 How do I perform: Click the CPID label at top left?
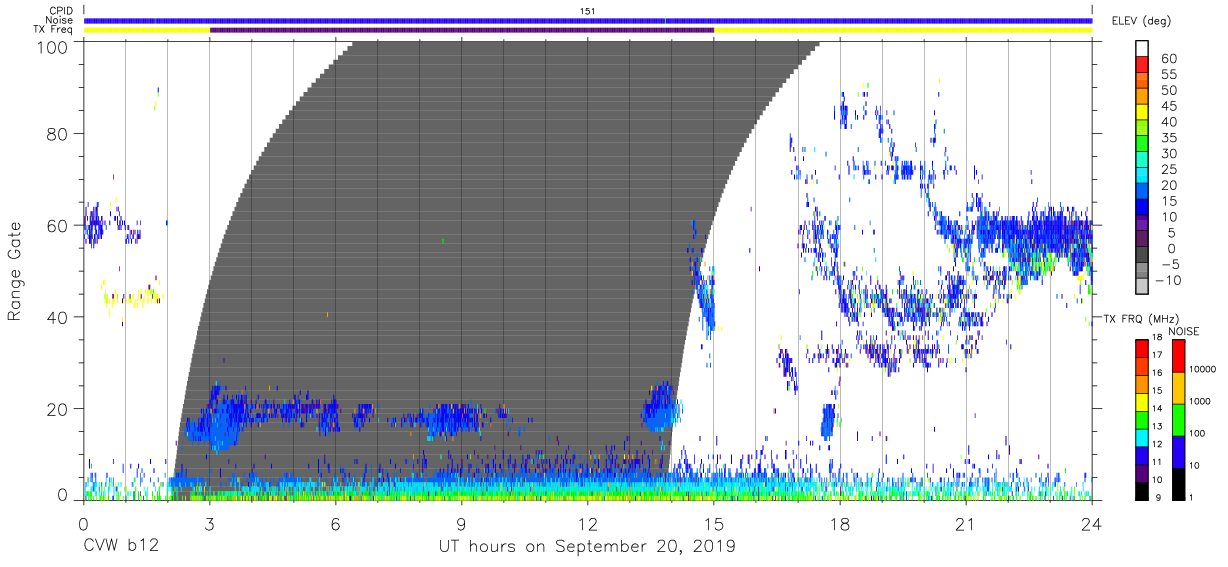coord(61,11)
